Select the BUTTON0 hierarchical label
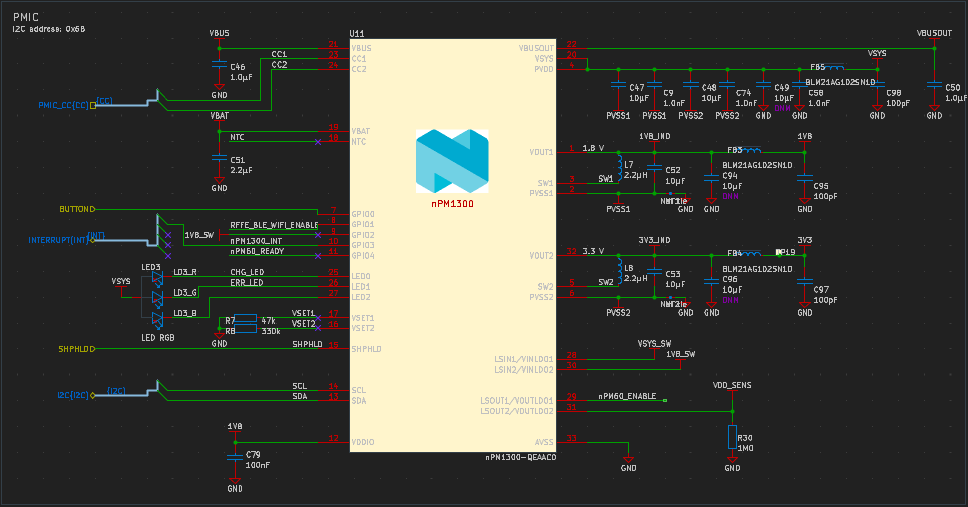The width and height of the screenshot is (968, 507). (77, 209)
